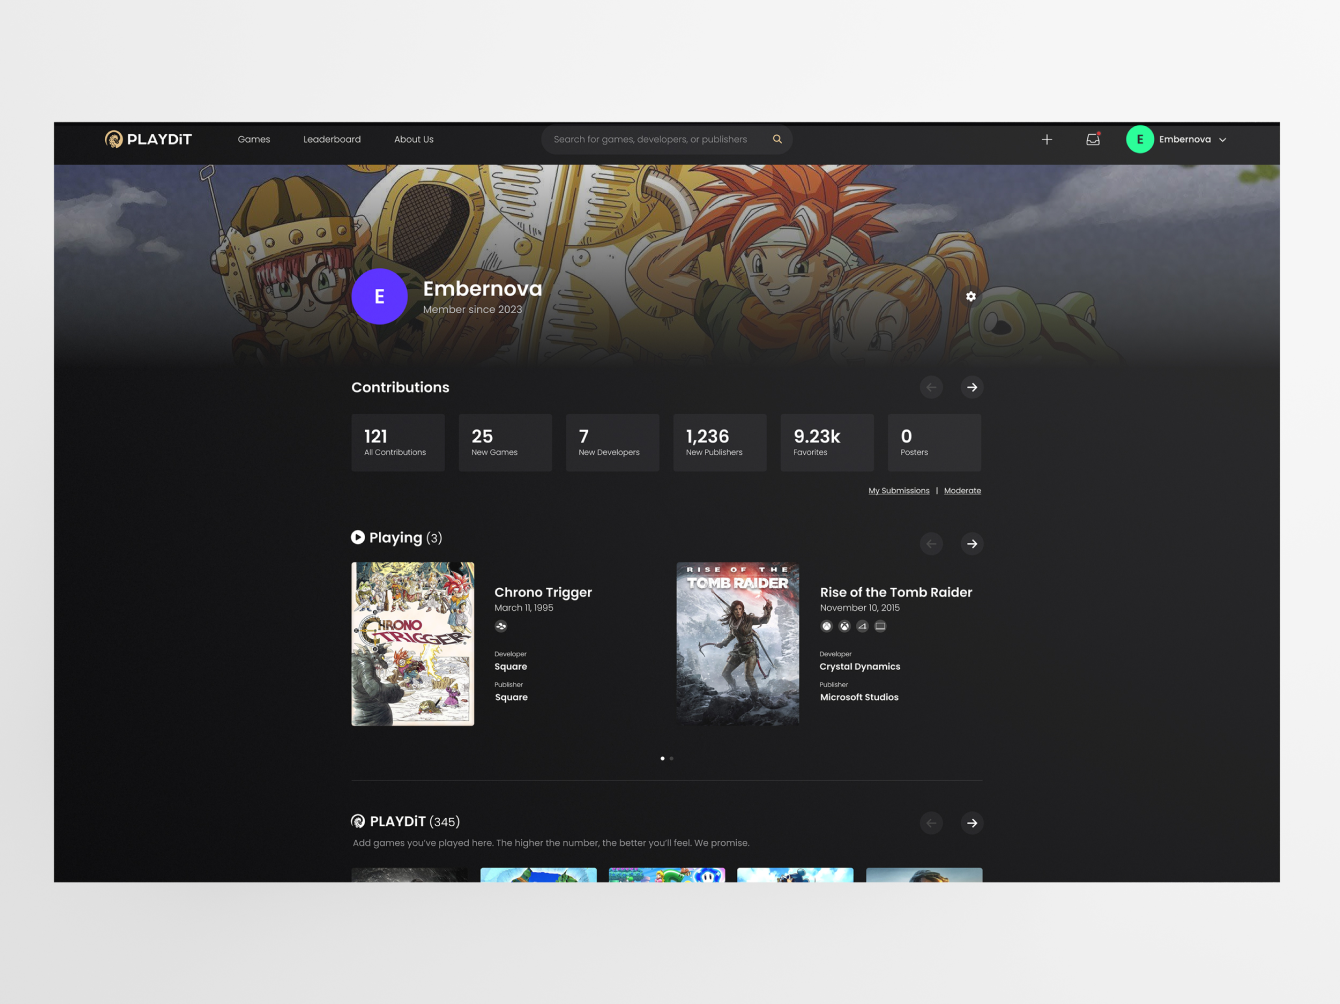The image size is (1340, 1004).
Task: Go to the About Us page
Action: coord(414,139)
